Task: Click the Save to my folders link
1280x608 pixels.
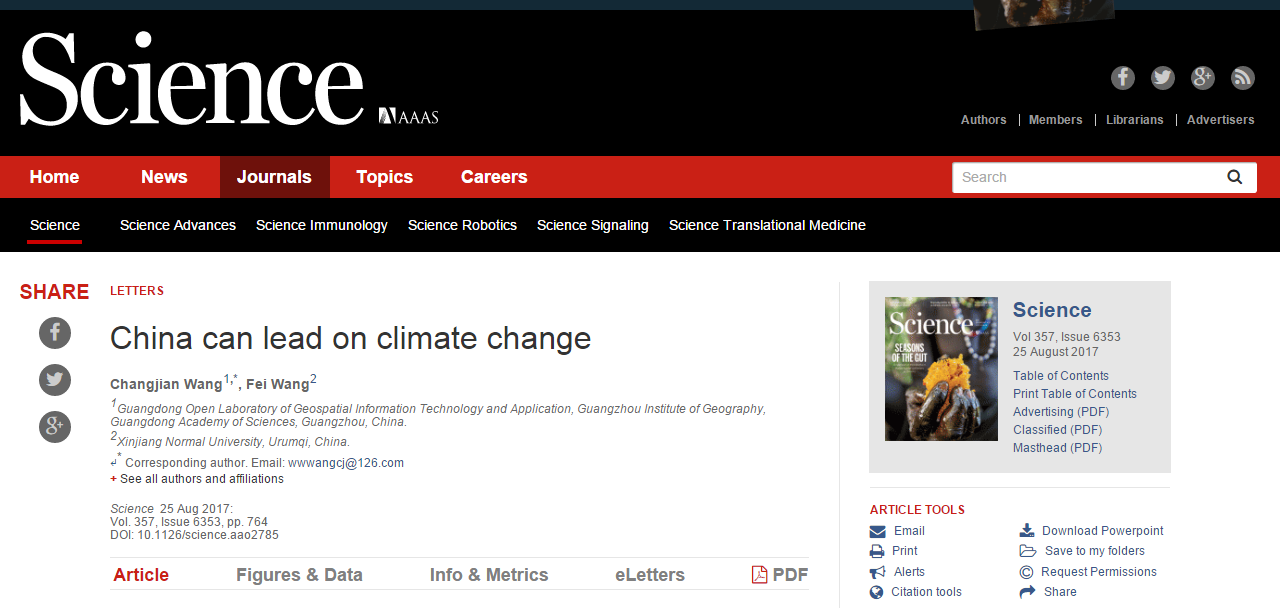Action: pos(1095,551)
